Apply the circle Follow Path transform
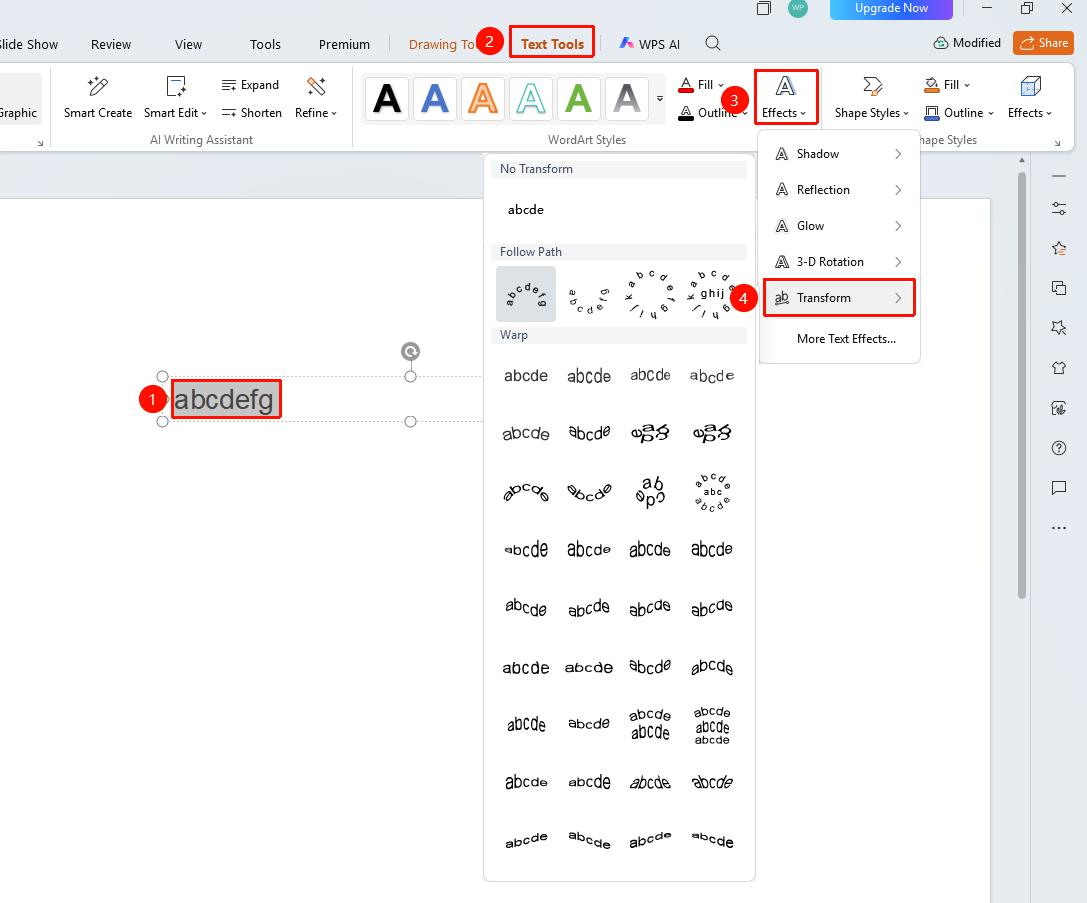 pos(650,294)
